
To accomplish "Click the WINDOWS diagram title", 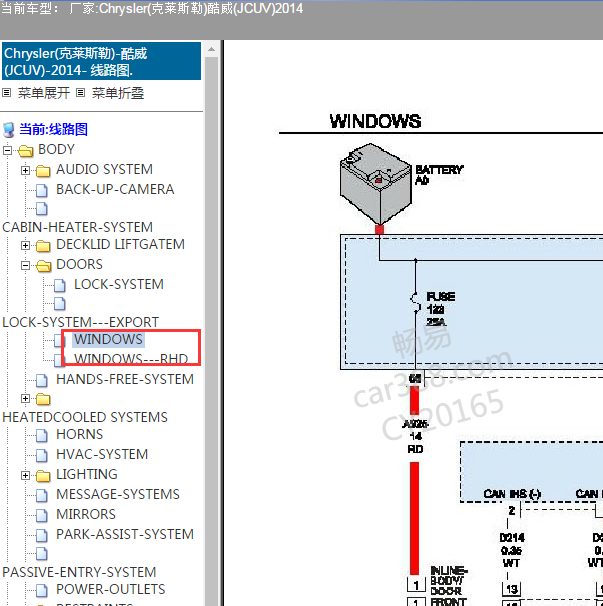I will tap(375, 121).
